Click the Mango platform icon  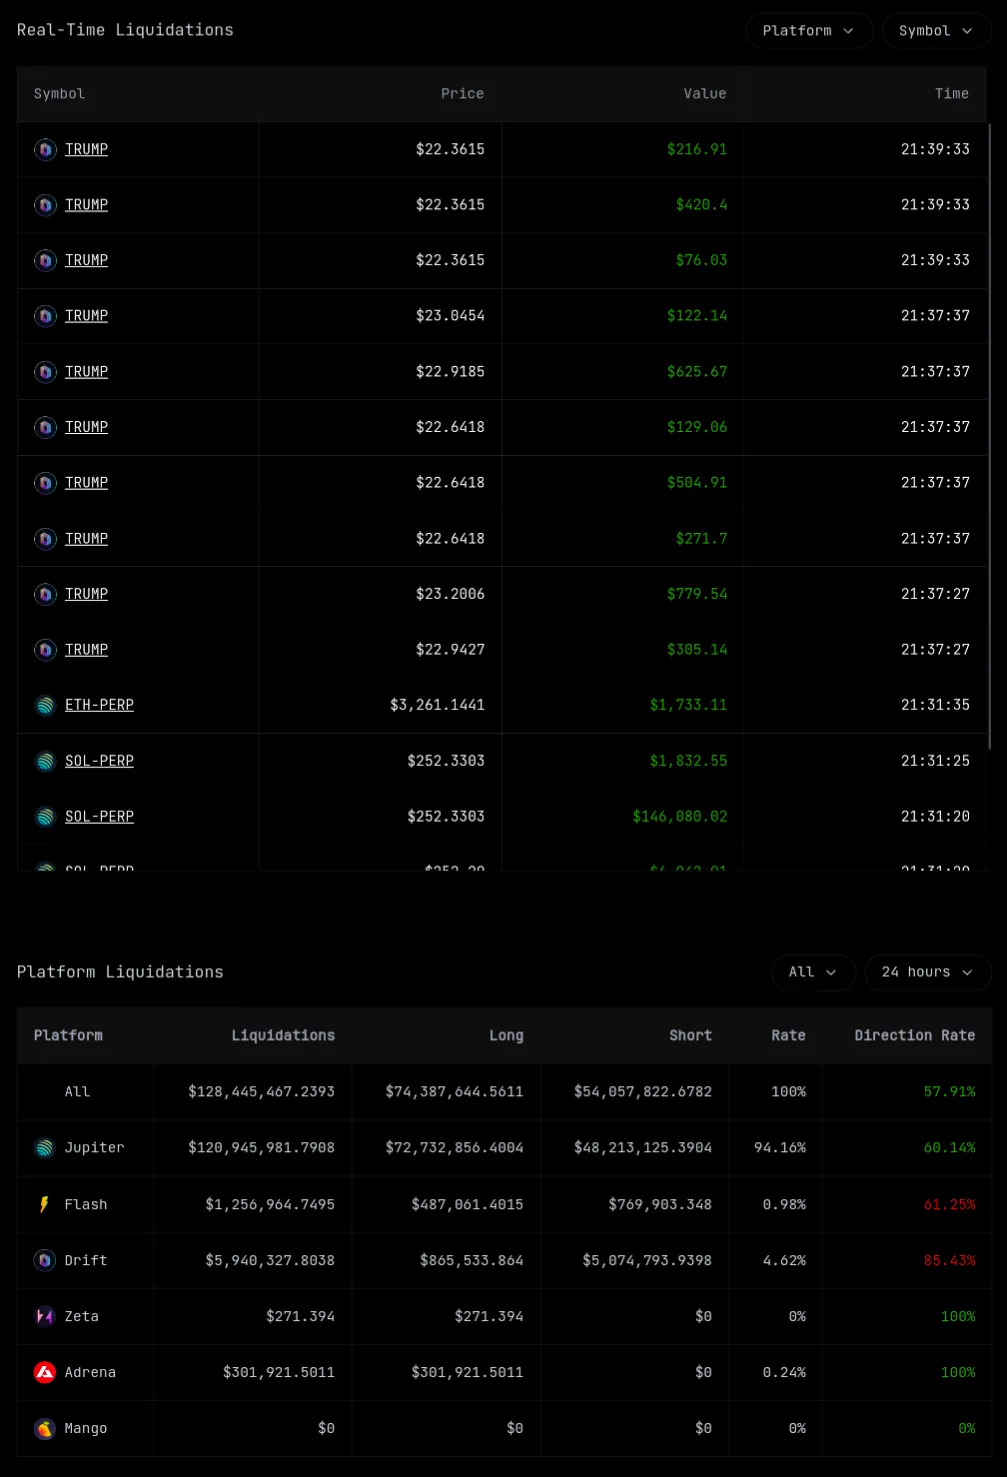click(x=45, y=1429)
